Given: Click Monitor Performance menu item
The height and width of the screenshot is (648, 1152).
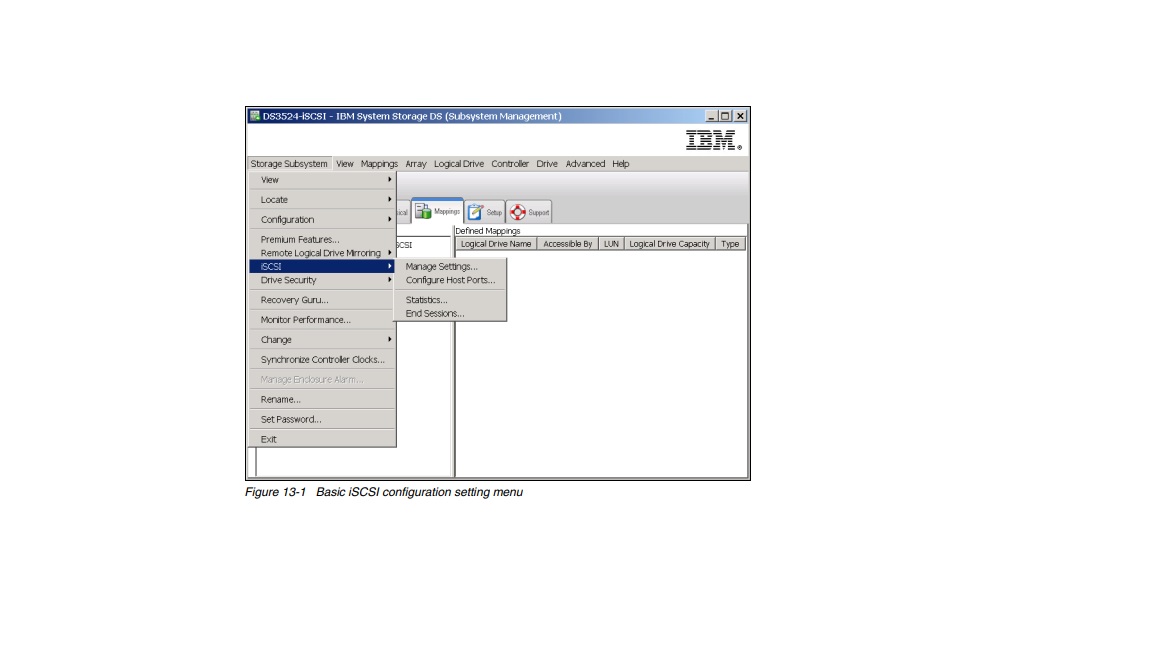Looking at the screenshot, I should [x=305, y=320].
